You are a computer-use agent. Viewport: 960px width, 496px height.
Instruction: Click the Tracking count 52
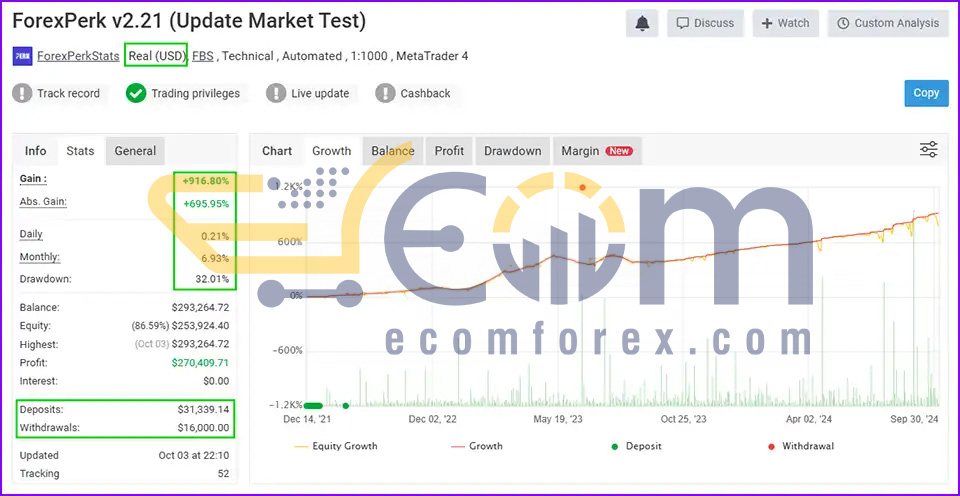pos(223,473)
